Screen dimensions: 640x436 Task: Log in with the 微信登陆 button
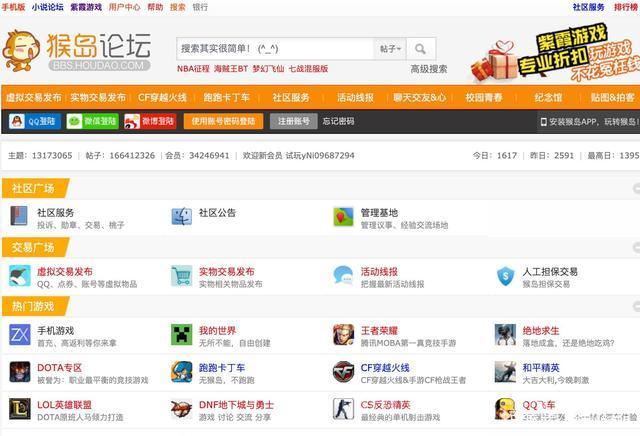coord(93,121)
